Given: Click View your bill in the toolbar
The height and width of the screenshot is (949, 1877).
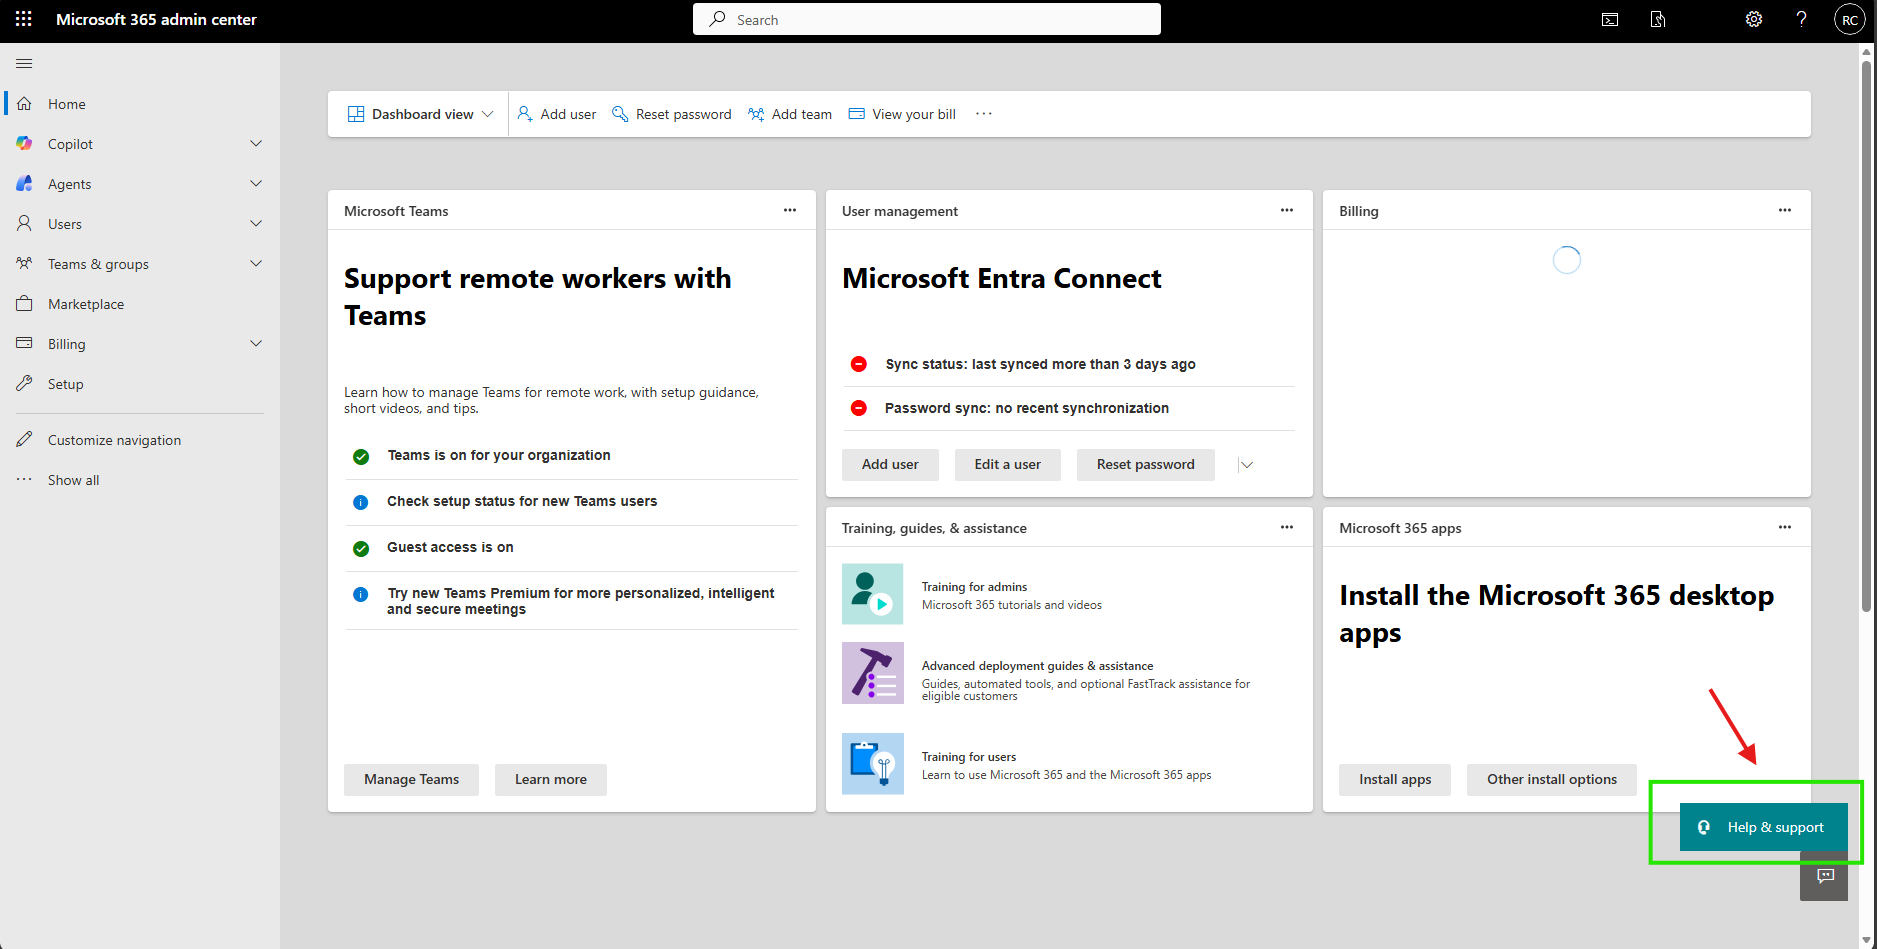Looking at the screenshot, I should pos(902,114).
